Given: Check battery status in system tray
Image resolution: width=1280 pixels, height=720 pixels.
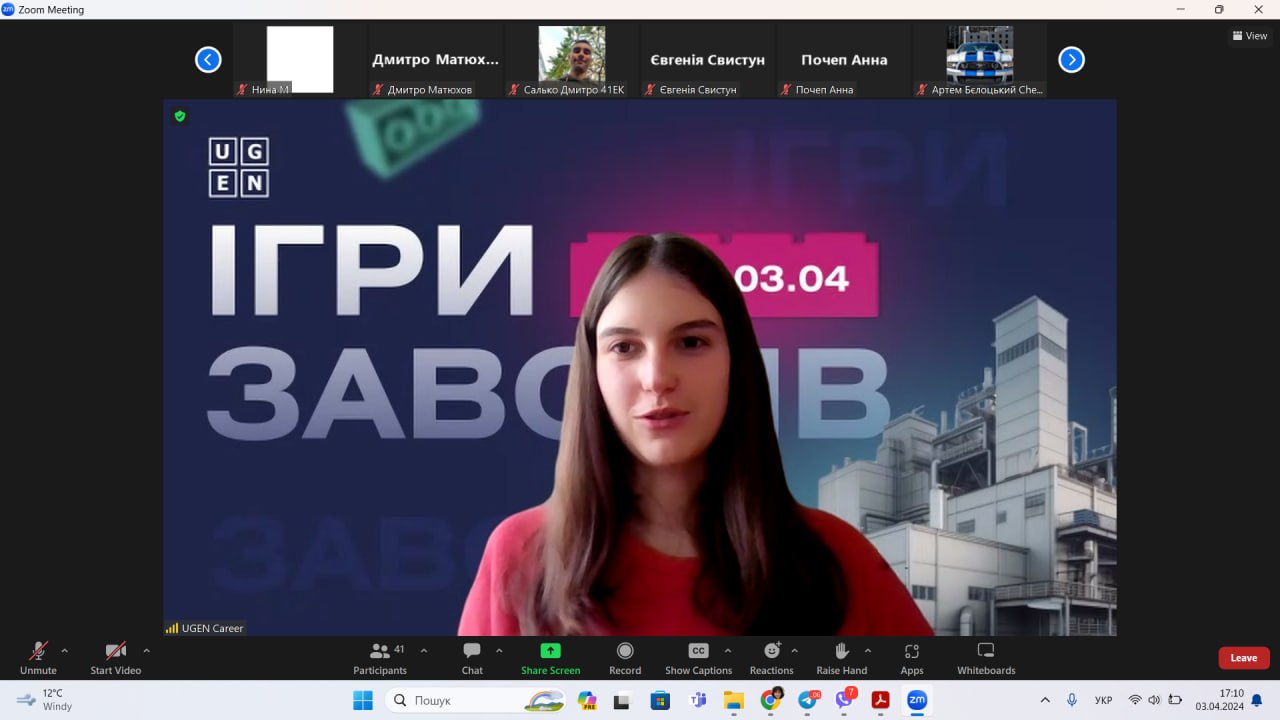Looking at the screenshot, I should [x=1175, y=700].
